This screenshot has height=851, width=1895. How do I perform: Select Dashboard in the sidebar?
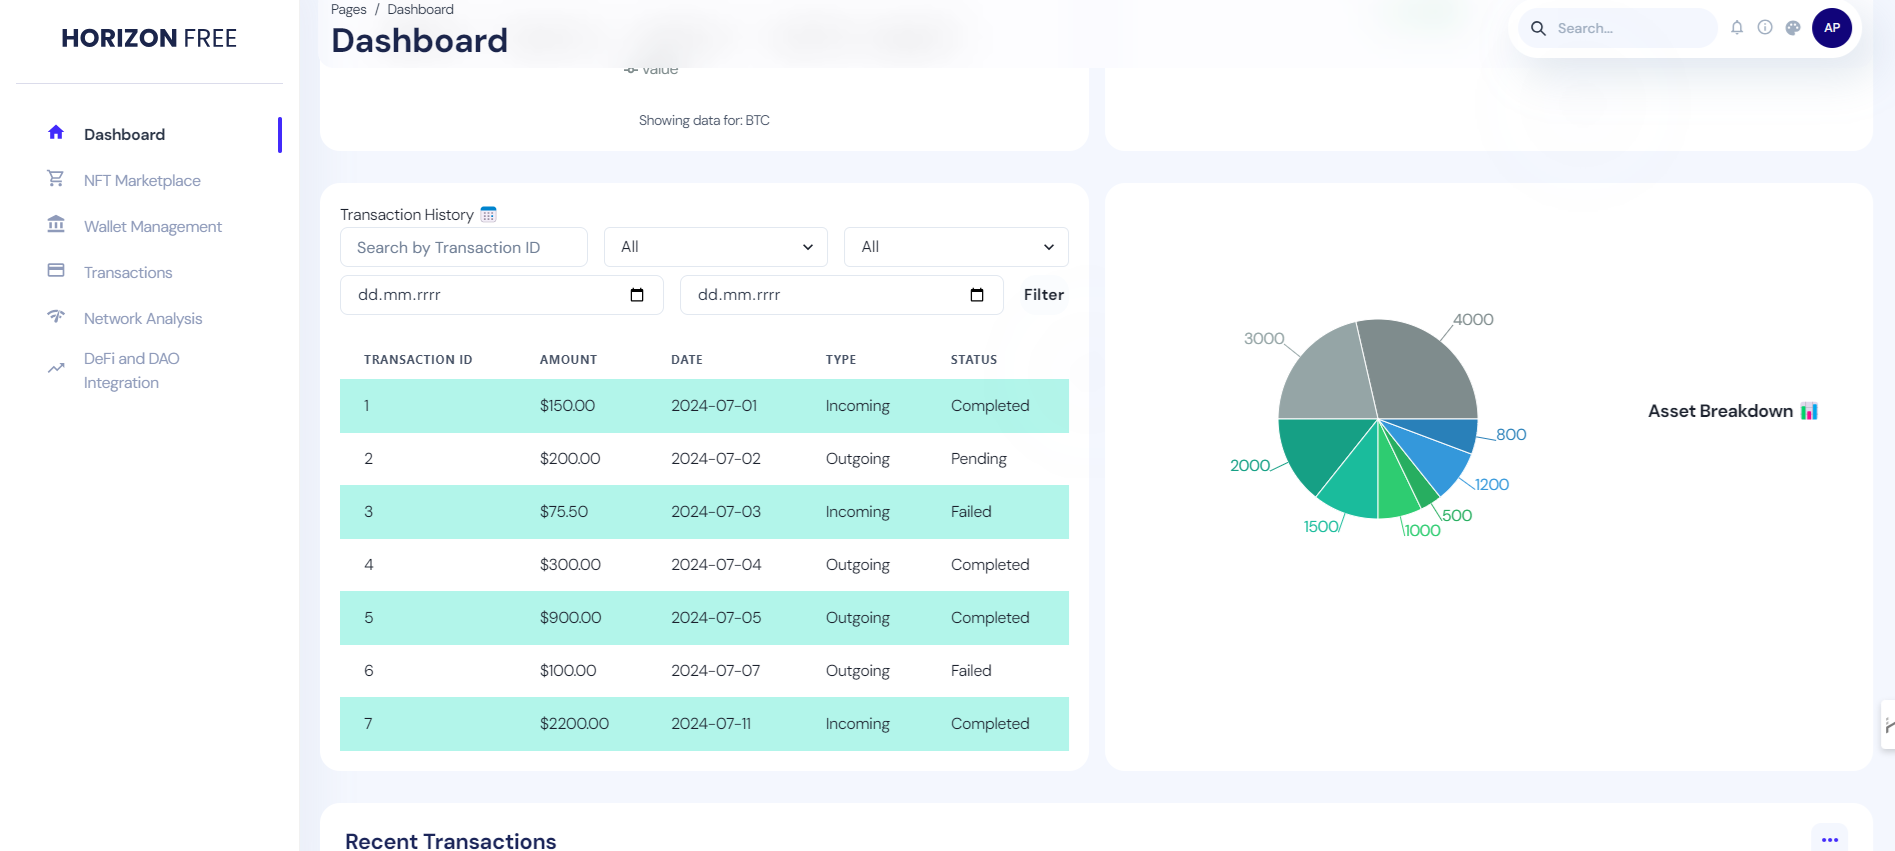(x=124, y=135)
